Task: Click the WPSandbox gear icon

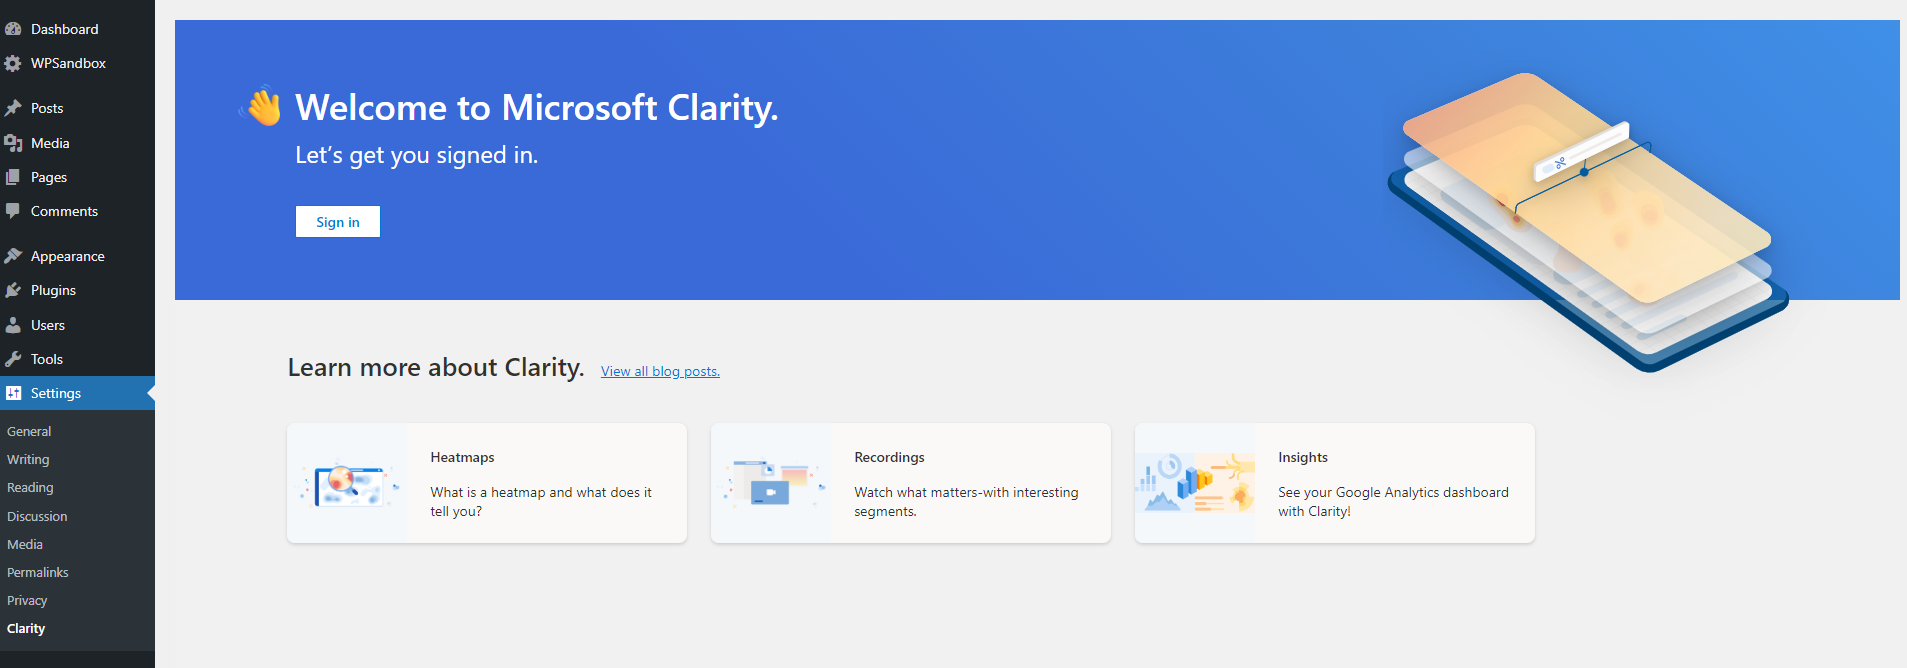Action: (13, 63)
